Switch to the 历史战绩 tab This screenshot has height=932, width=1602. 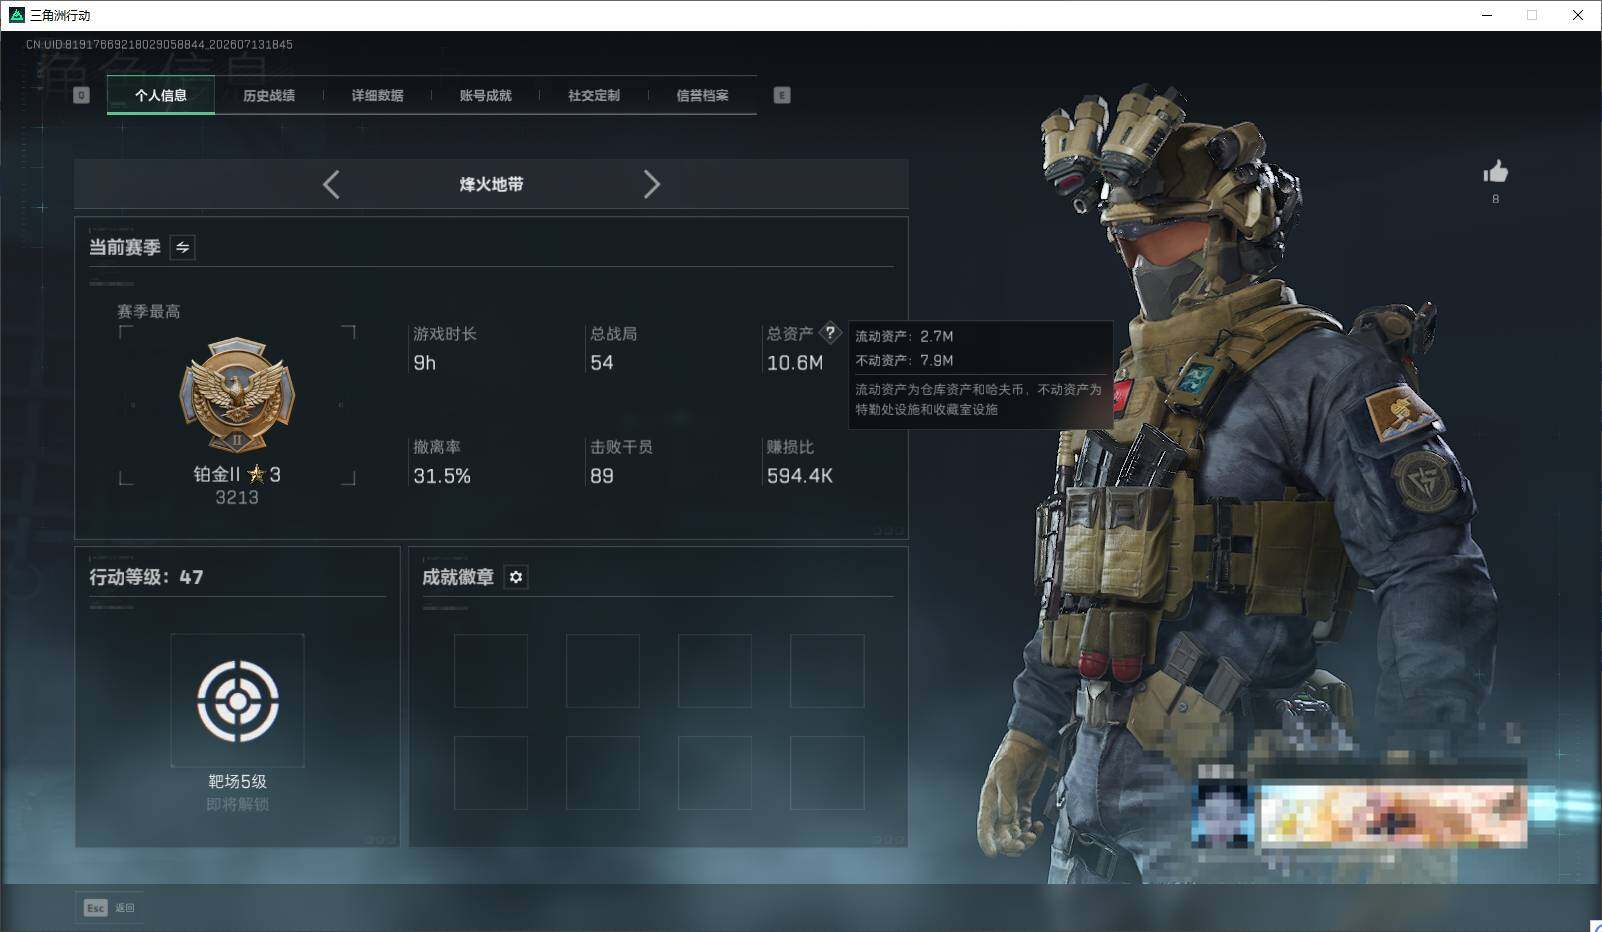click(x=269, y=95)
